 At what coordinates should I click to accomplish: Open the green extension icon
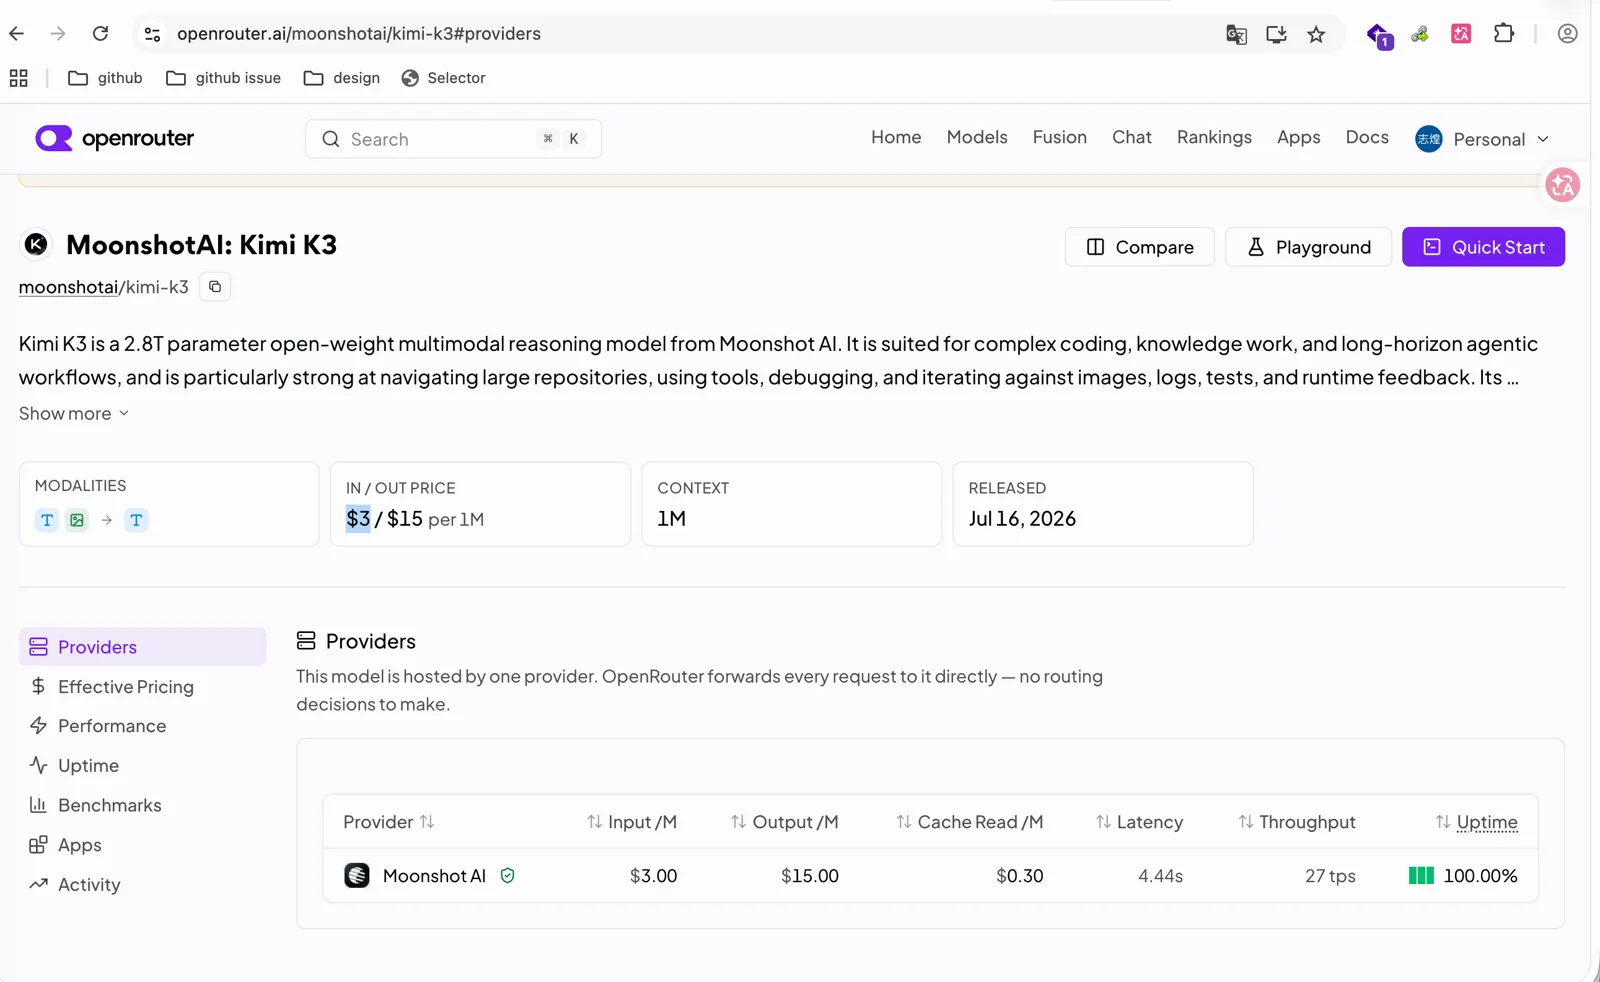(1419, 35)
